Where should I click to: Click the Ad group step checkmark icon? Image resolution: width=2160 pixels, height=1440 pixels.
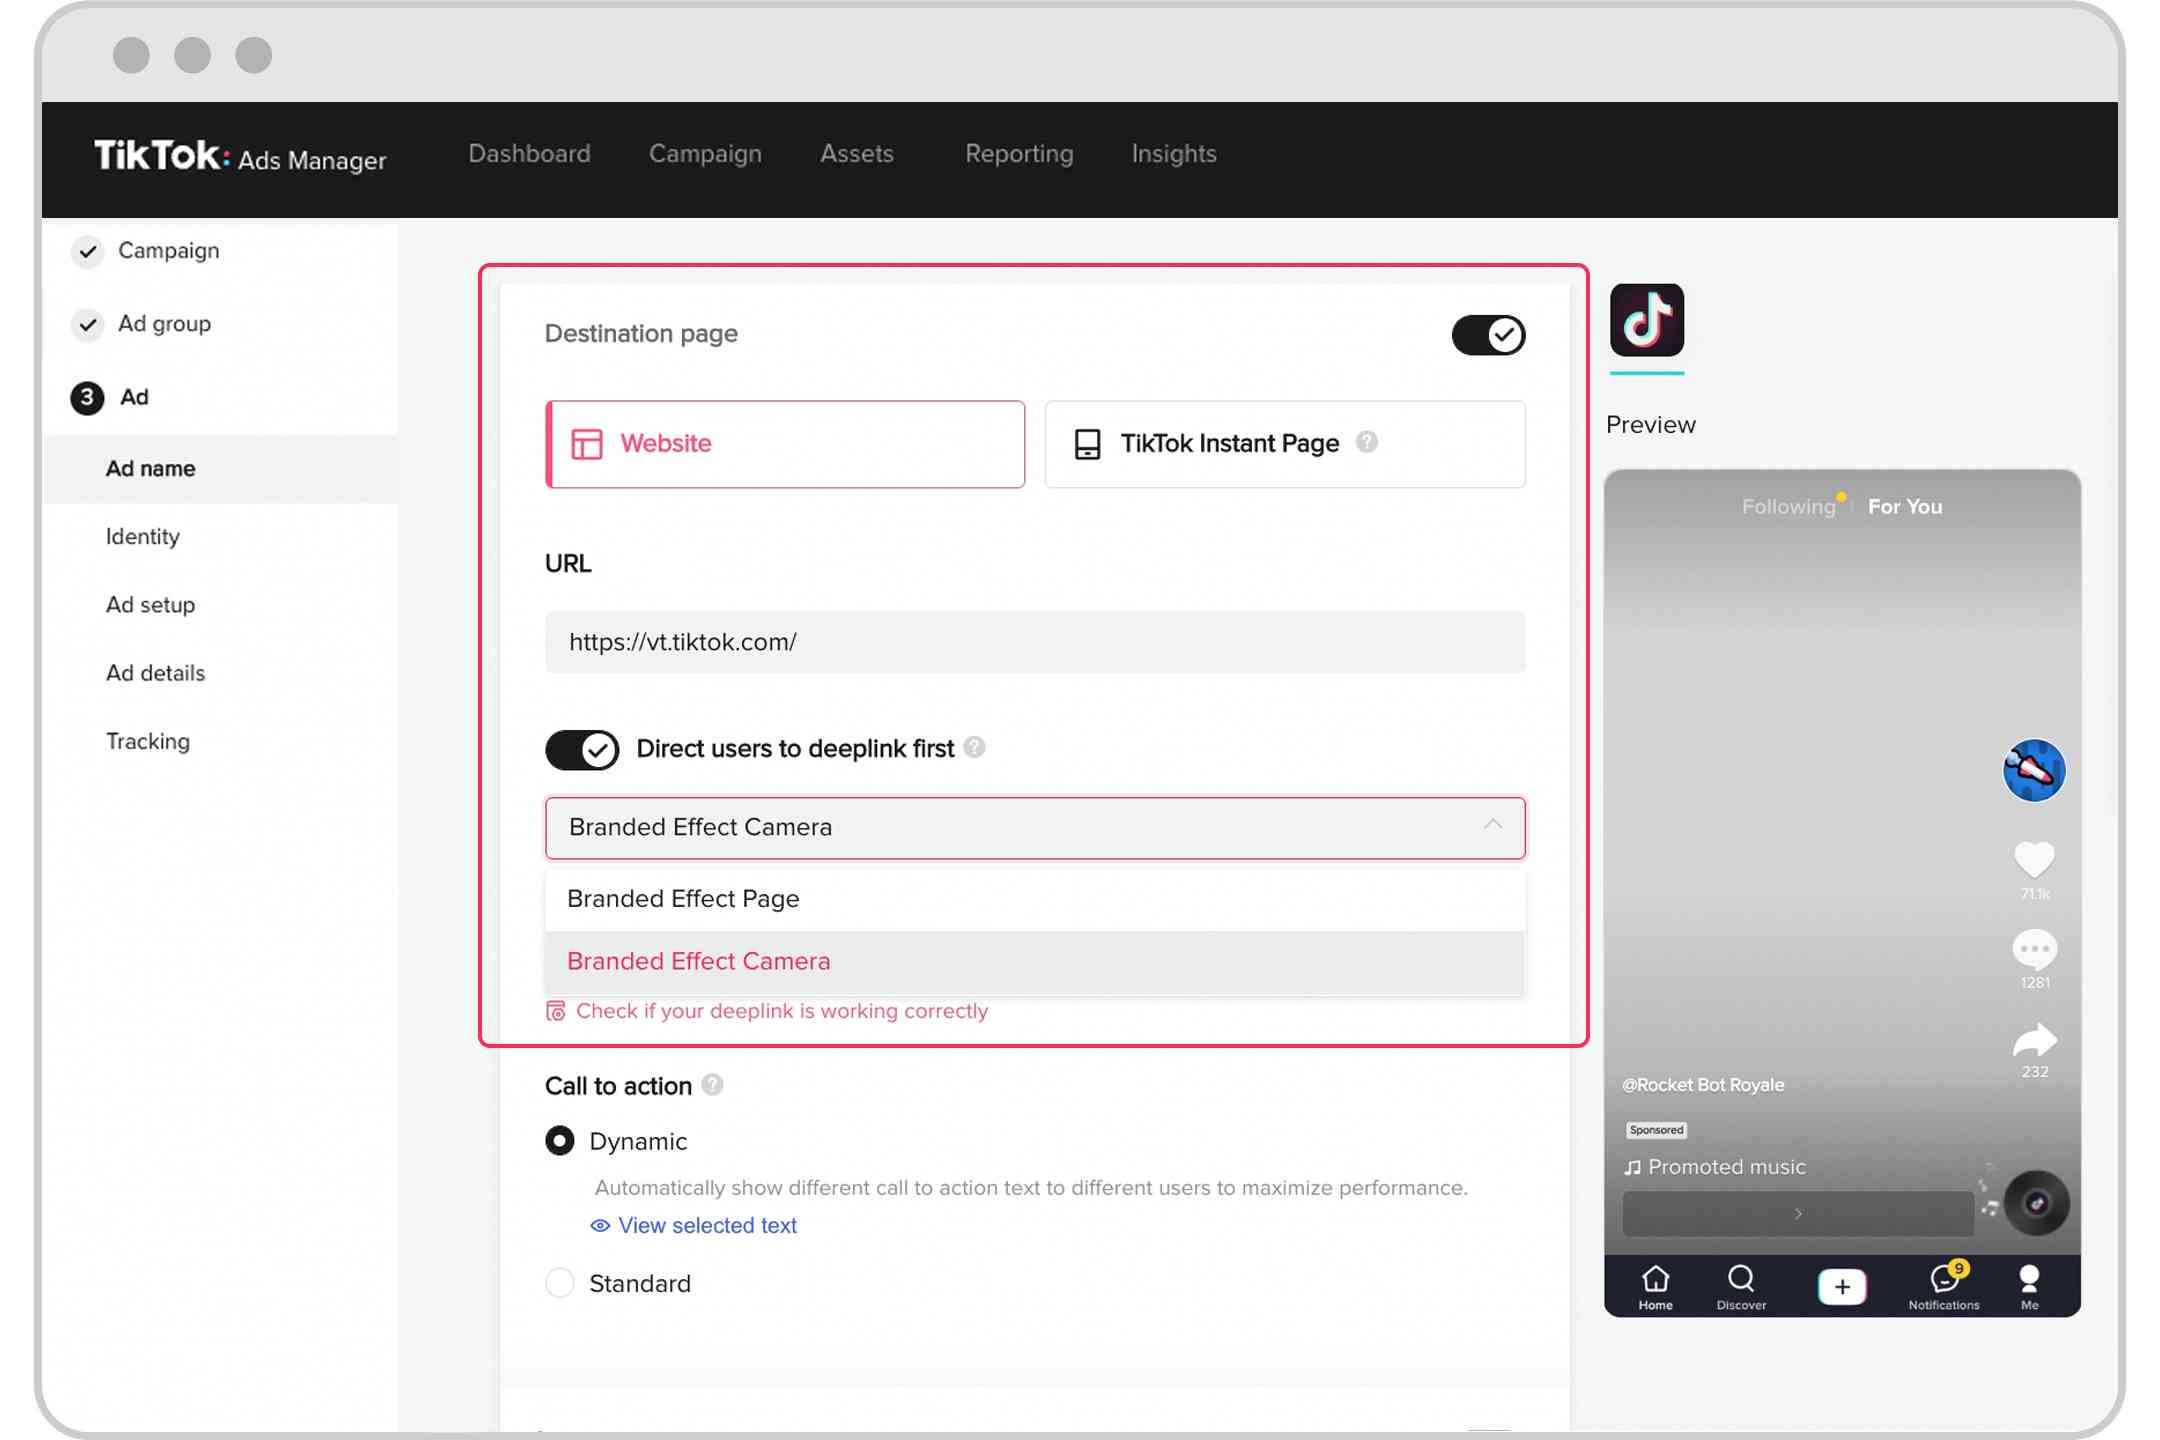88,324
